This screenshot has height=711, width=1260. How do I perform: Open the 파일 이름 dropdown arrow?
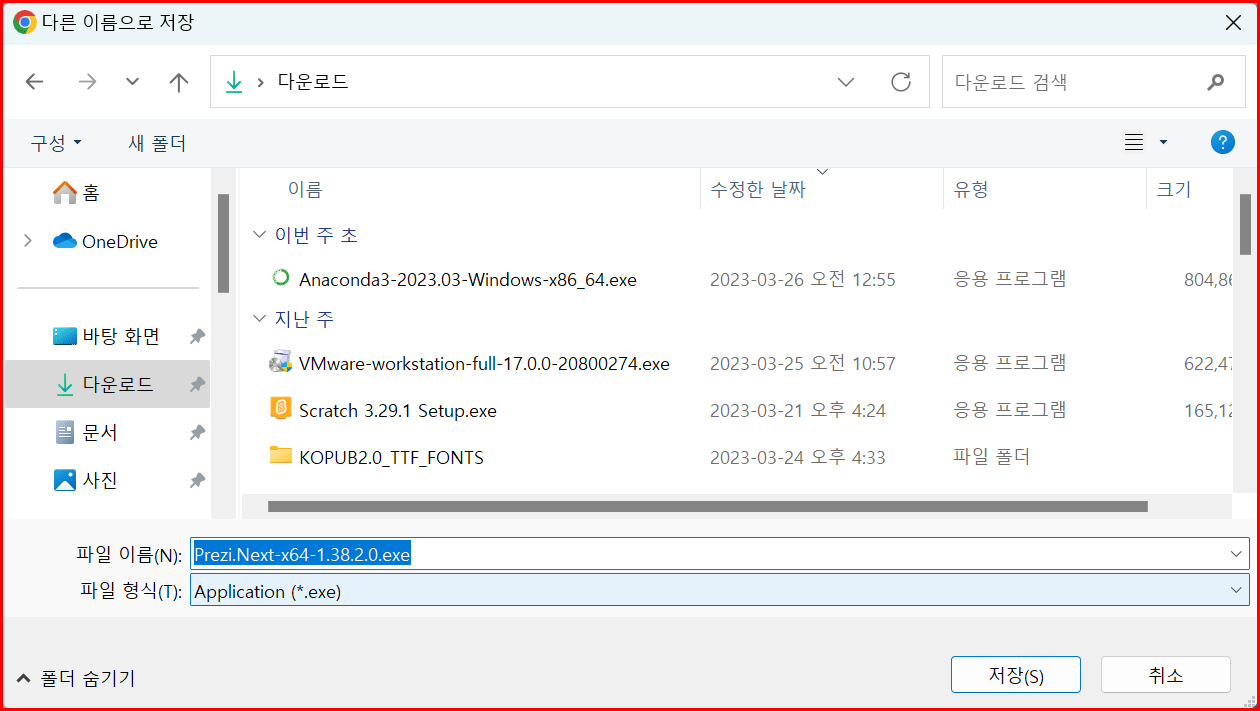(1236, 553)
